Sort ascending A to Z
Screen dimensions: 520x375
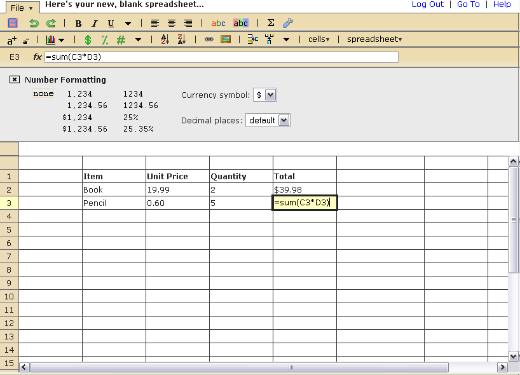(165, 39)
